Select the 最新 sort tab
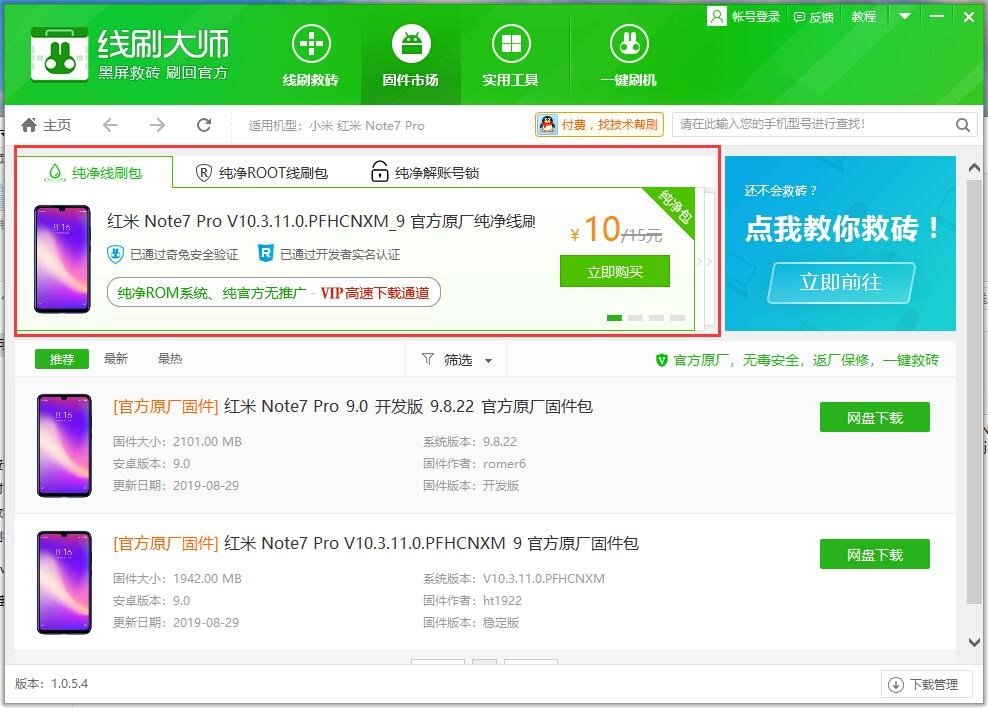 point(116,358)
